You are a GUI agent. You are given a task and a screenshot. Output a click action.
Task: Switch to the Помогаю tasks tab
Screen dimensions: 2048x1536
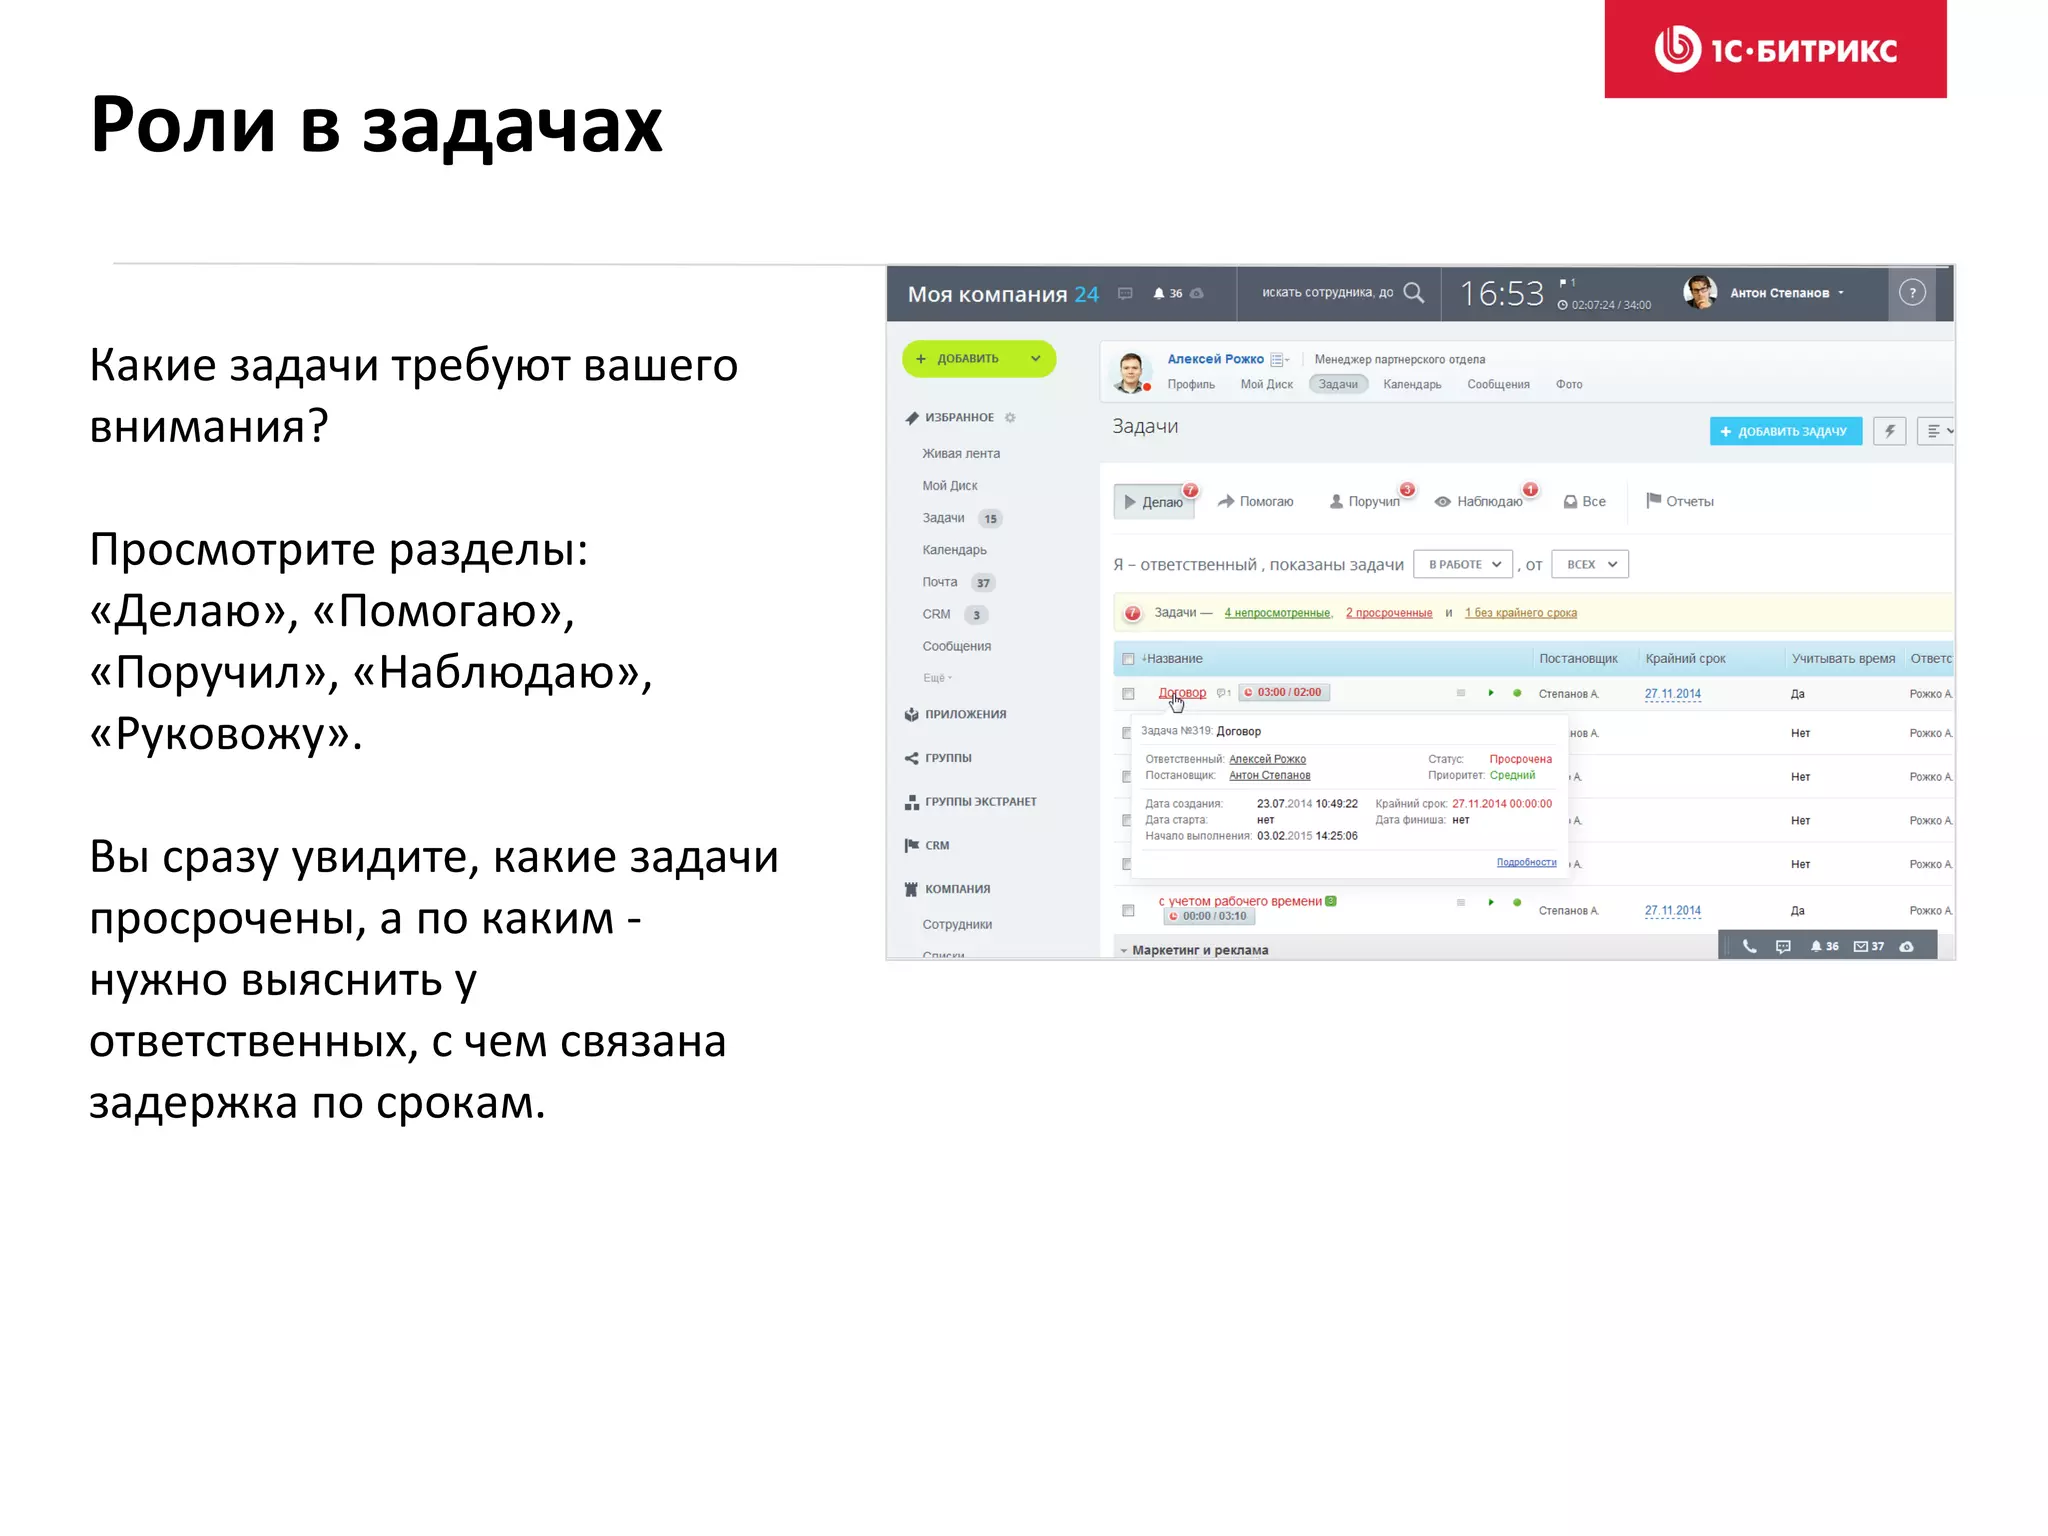pyautogui.click(x=1255, y=502)
